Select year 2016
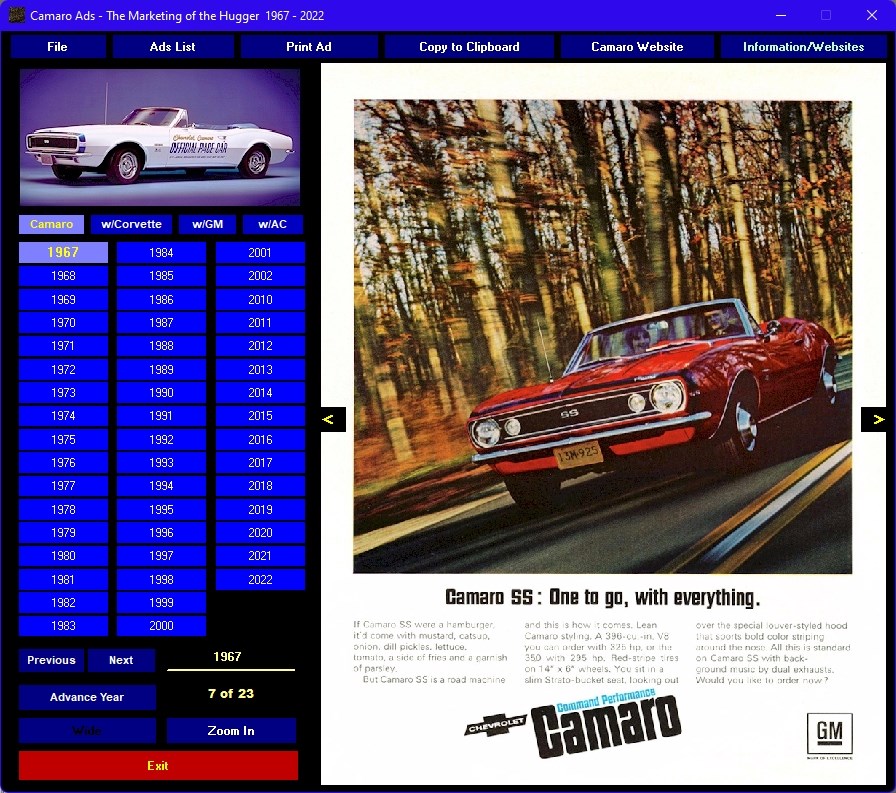This screenshot has width=896, height=793. coord(260,439)
